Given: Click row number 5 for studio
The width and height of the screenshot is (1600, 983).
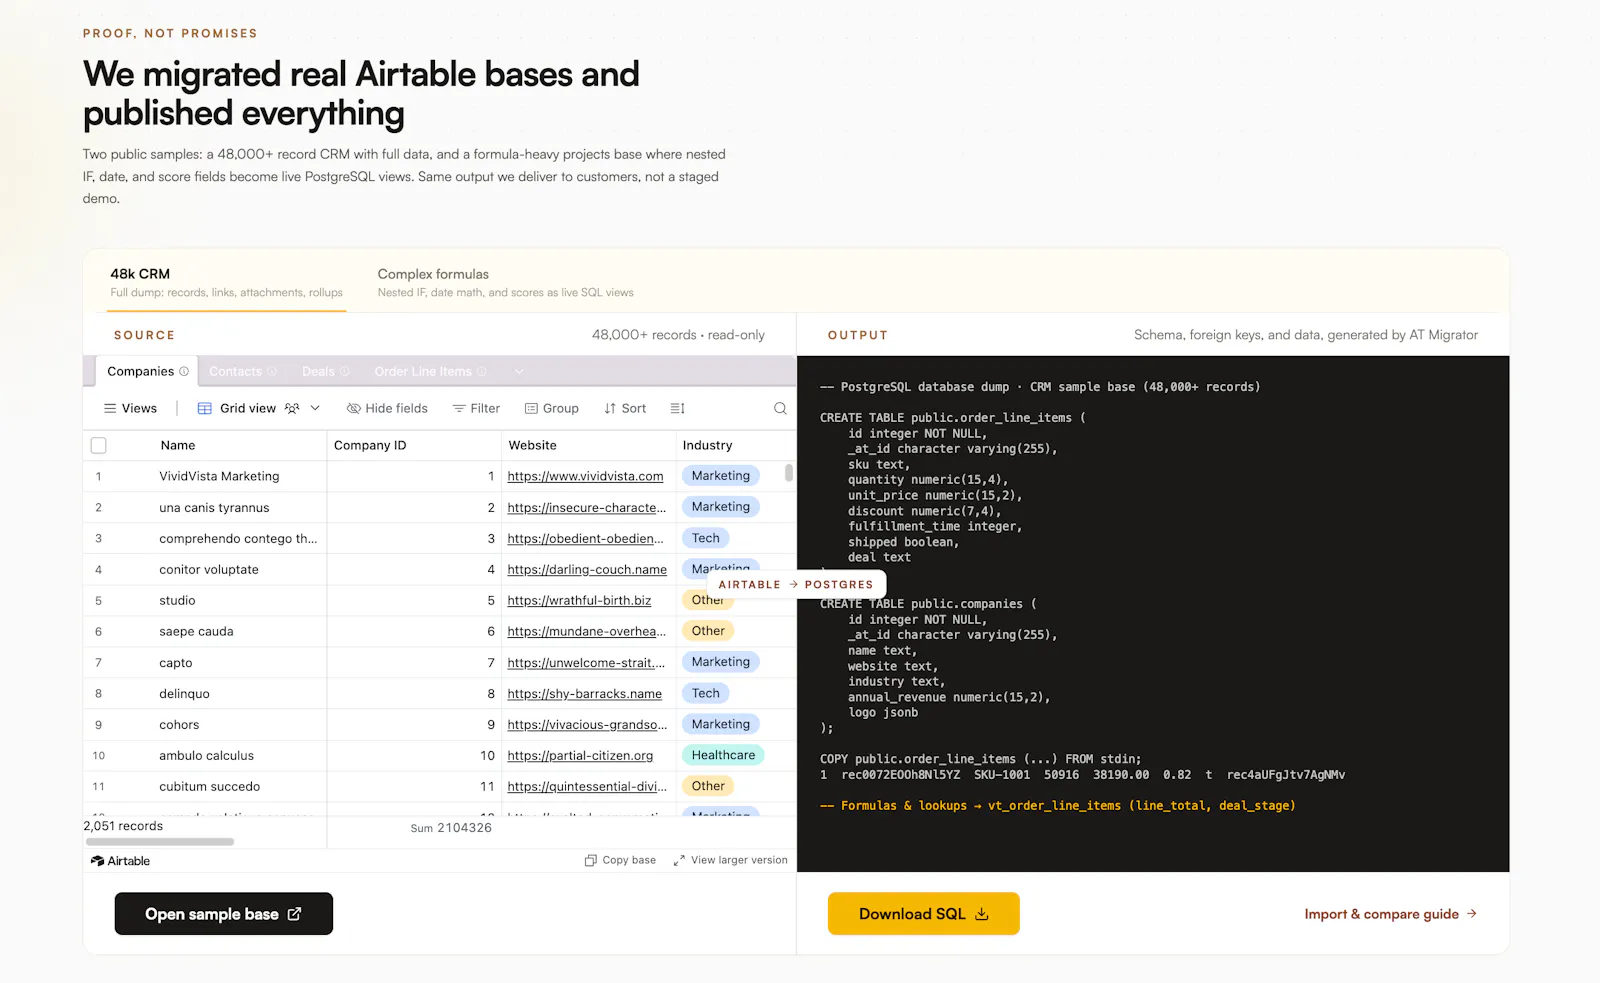Looking at the screenshot, I should click(x=98, y=600).
